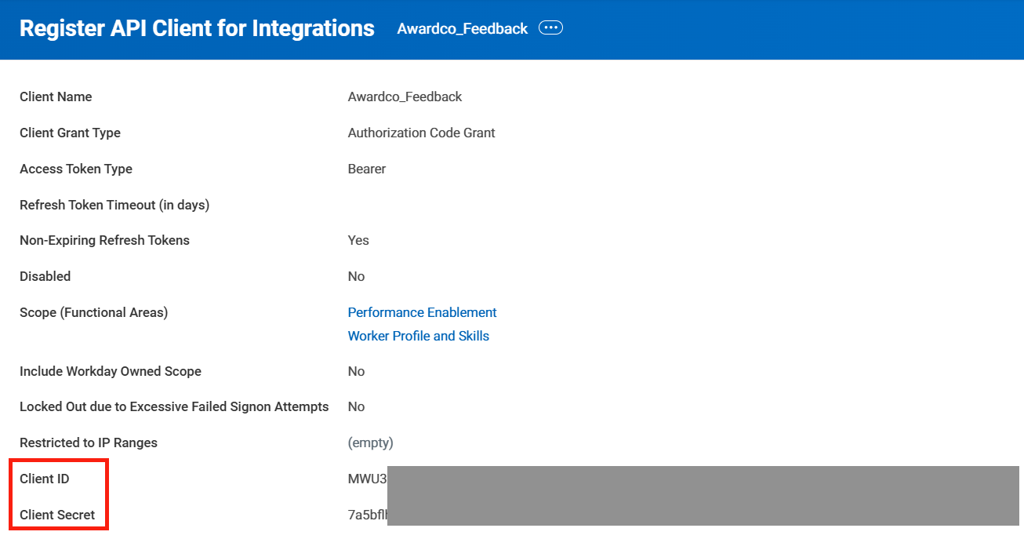The width and height of the screenshot is (1024, 539).
Task: Click the Awardco_Feedback header title link
Action: (x=462, y=29)
